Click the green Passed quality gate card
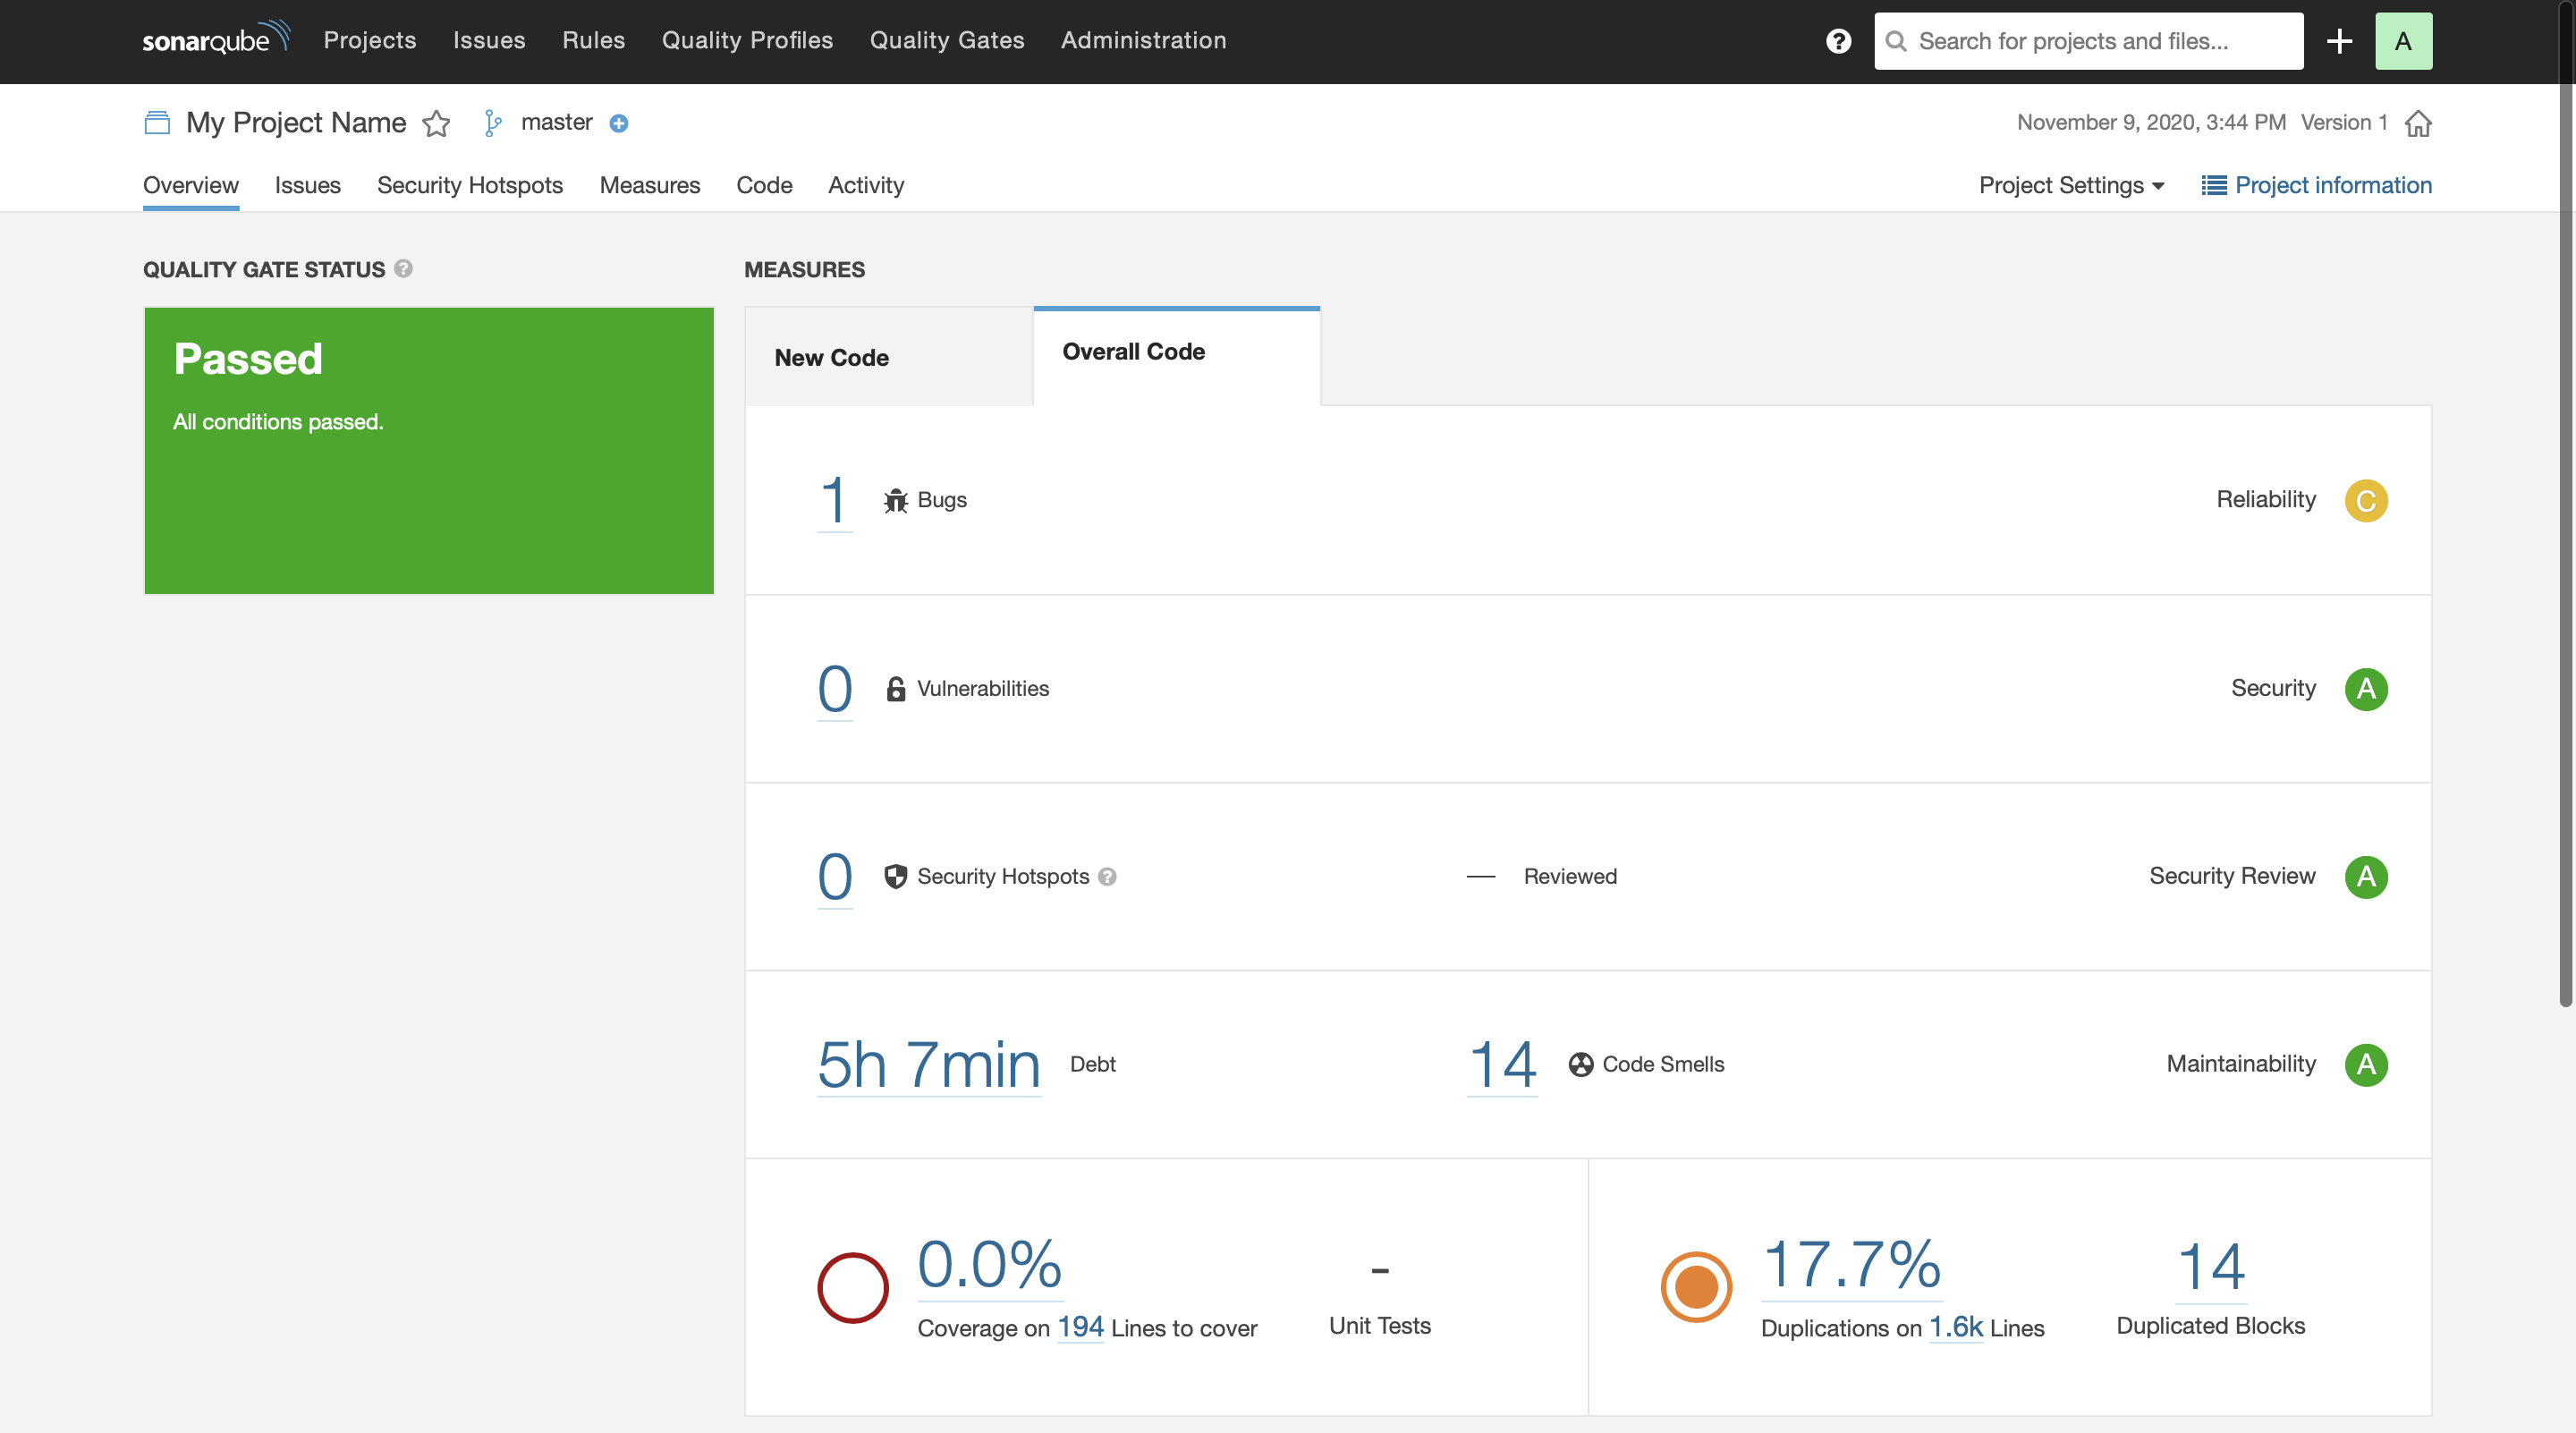This screenshot has width=2576, height=1433. tap(429, 450)
